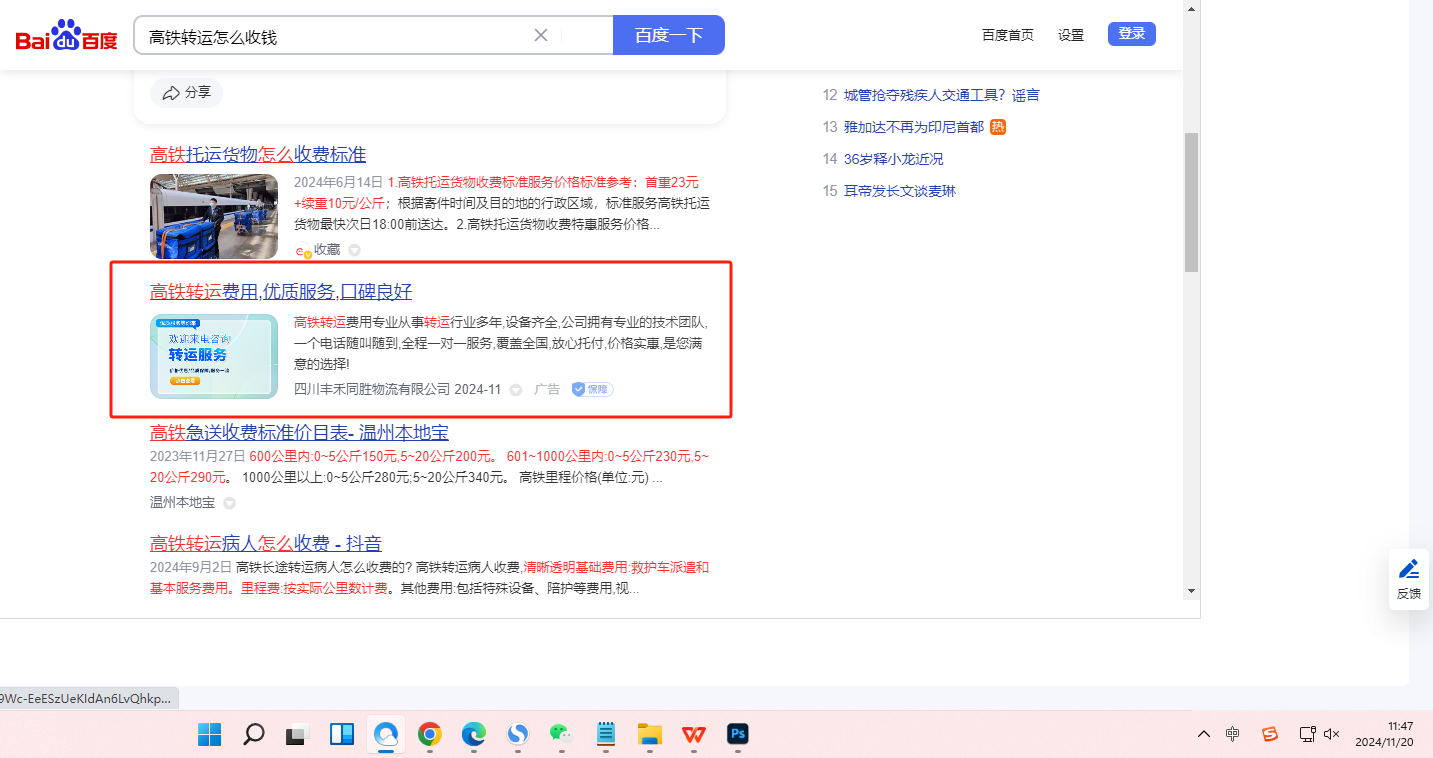Launch Photoshop from the taskbar
The width and height of the screenshot is (1433, 758).
point(738,735)
